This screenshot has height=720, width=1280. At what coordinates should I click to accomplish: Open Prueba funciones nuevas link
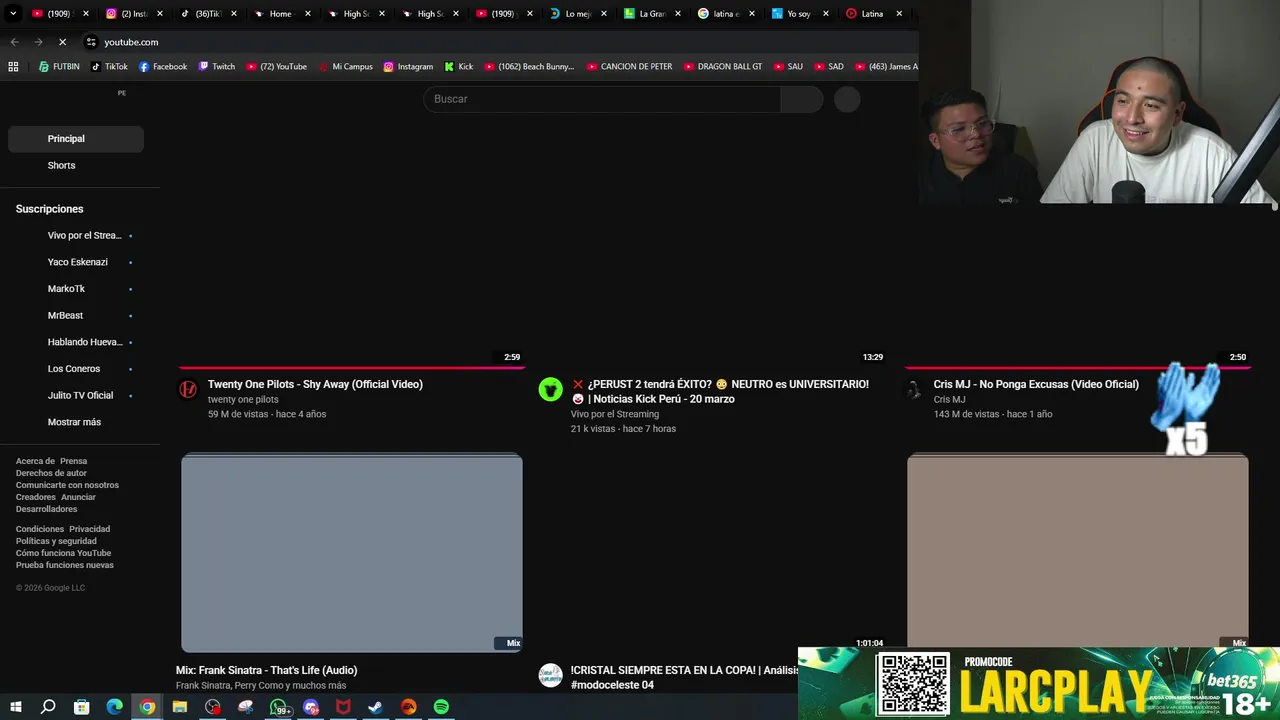point(65,565)
